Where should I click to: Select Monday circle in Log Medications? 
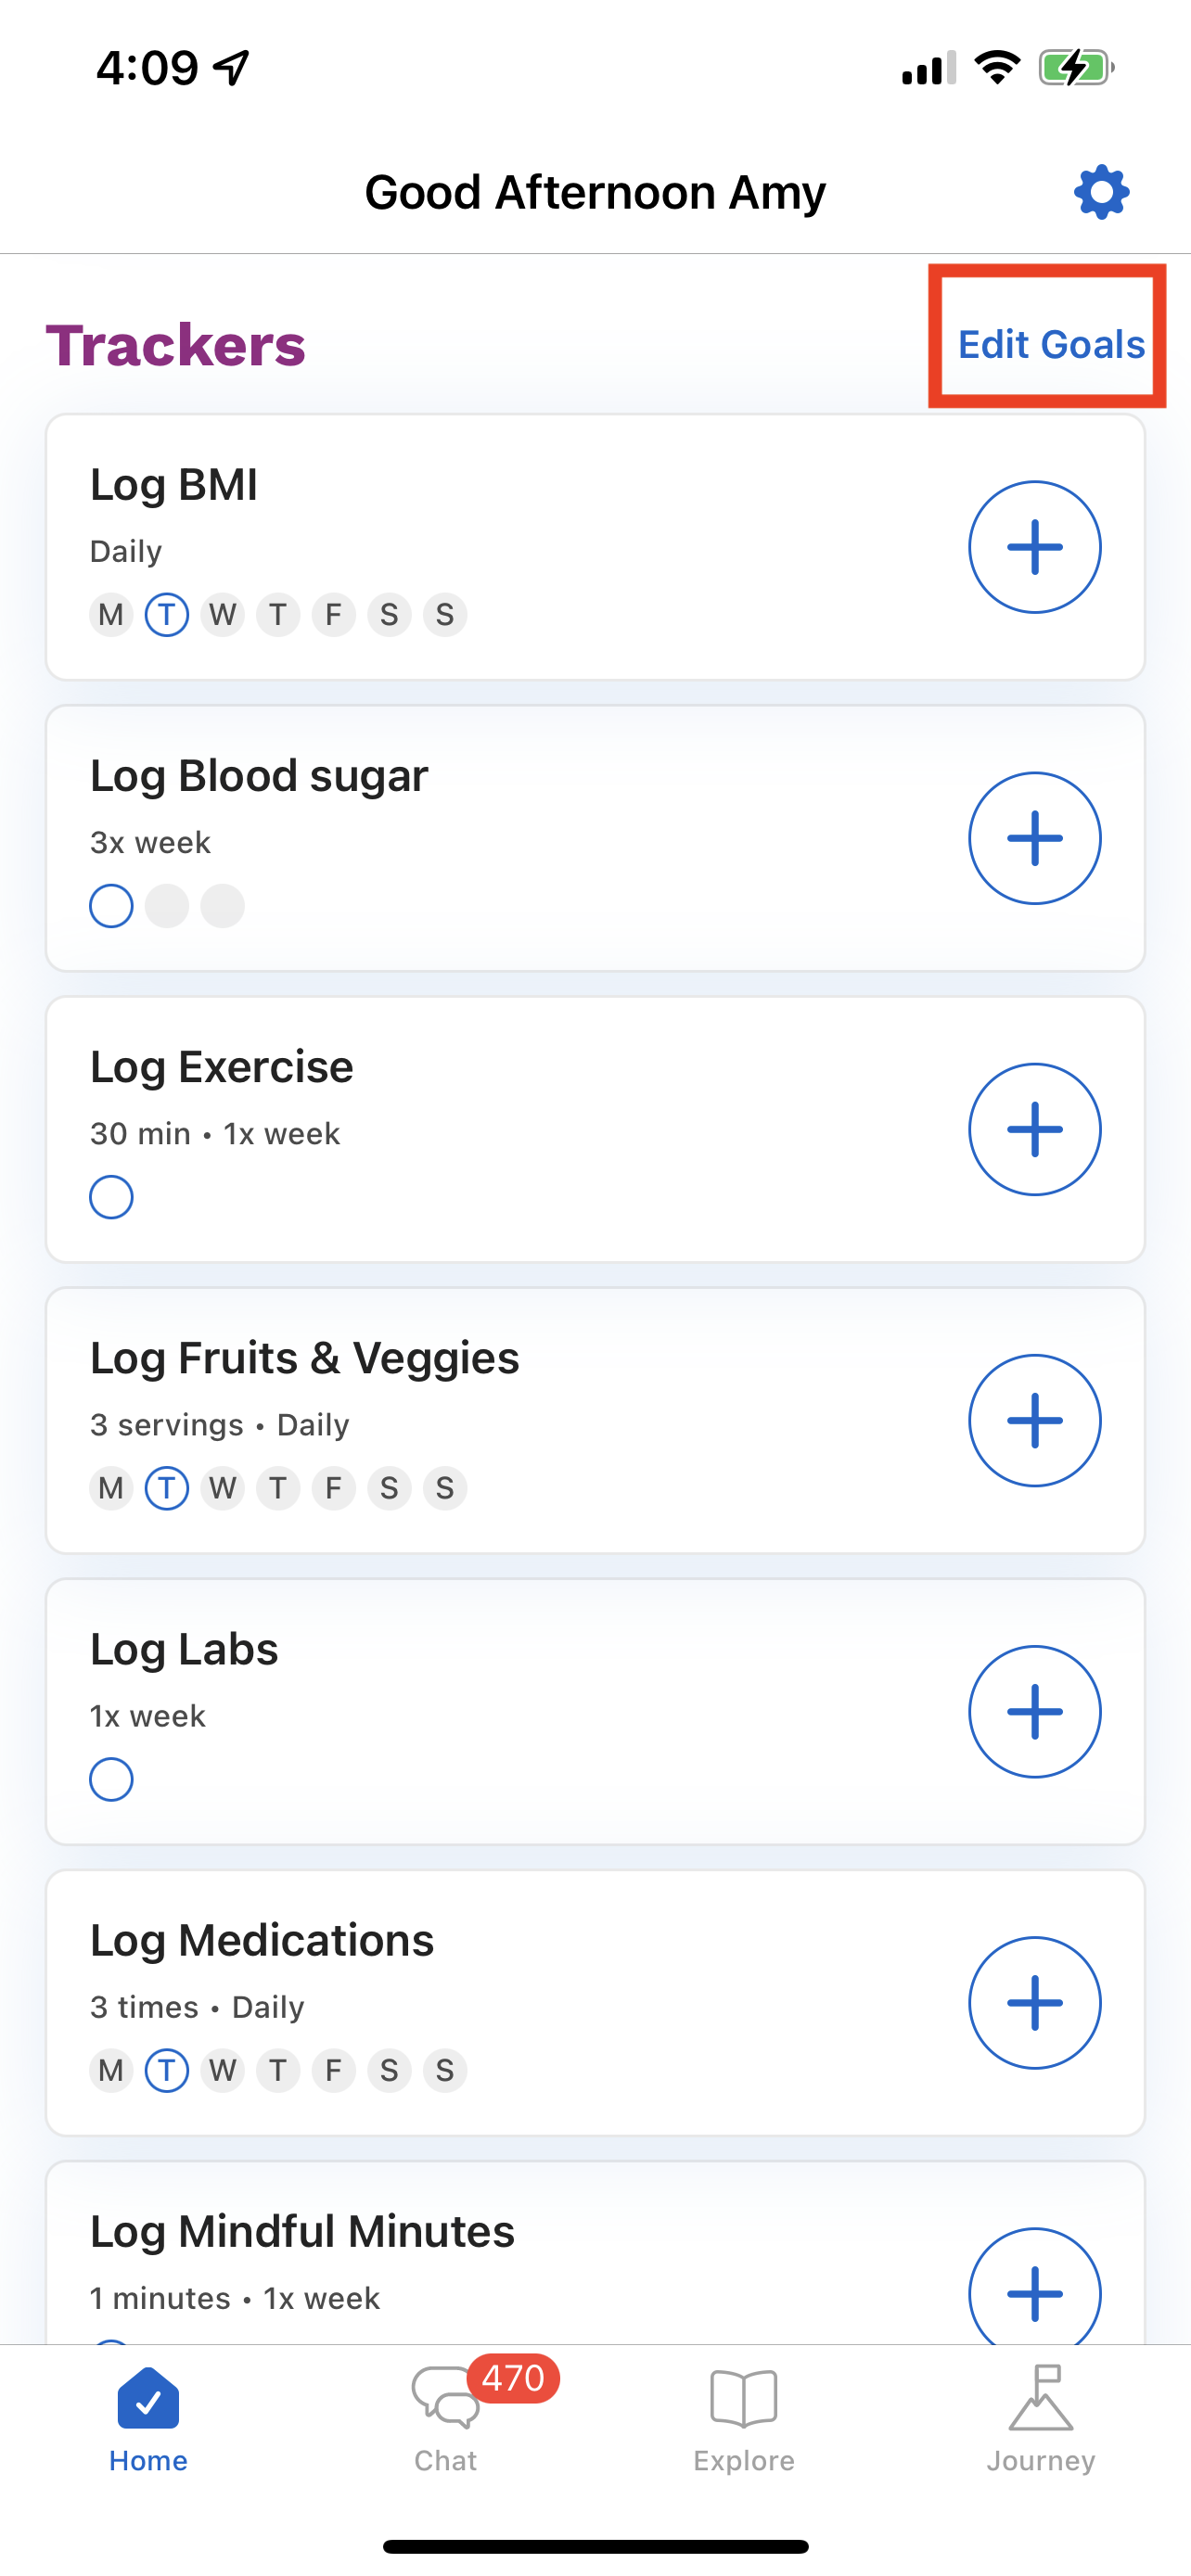(111, 2070)
